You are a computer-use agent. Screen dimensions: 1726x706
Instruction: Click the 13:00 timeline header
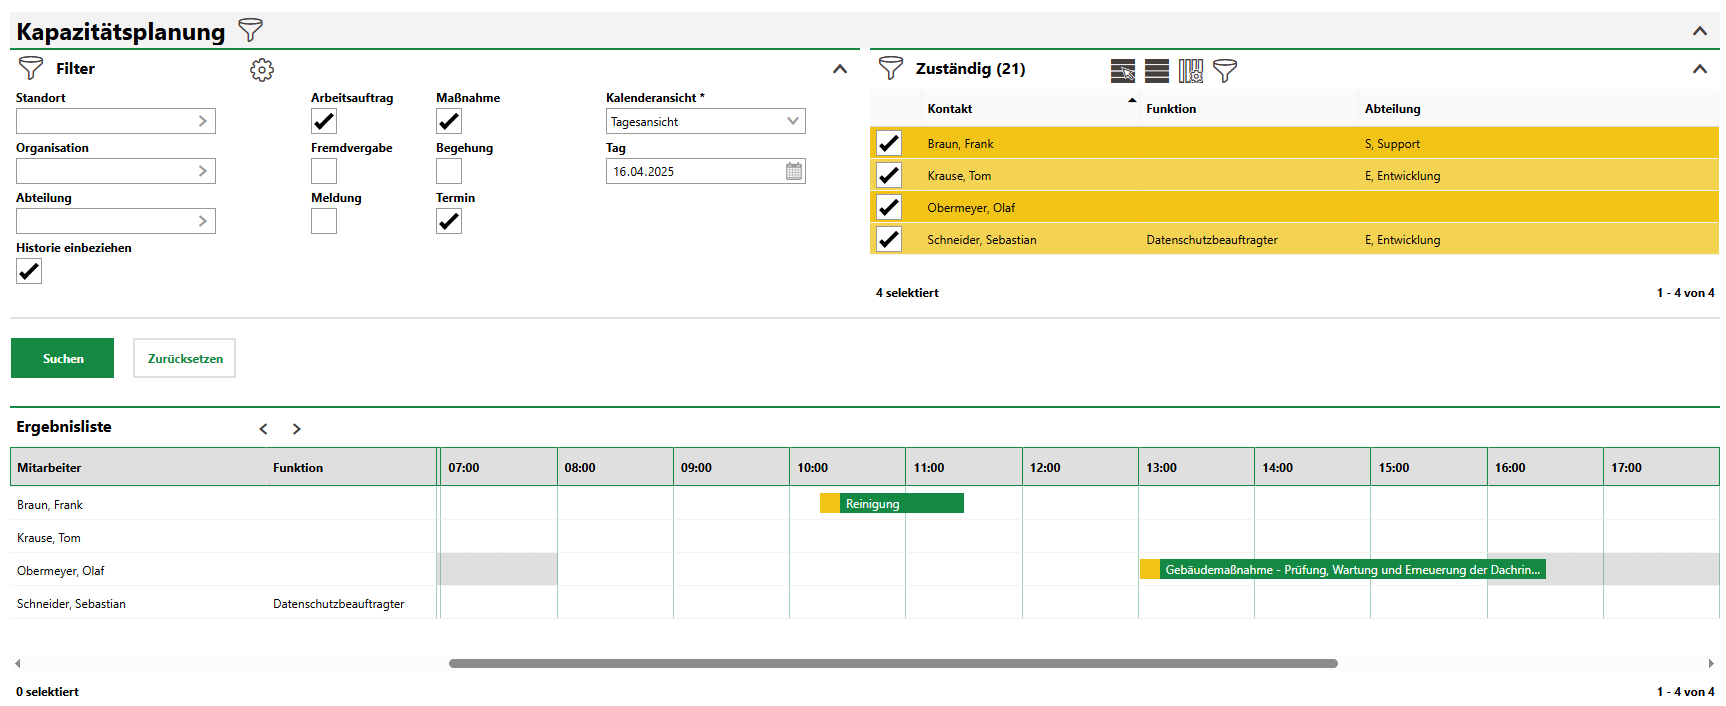point(1196,467)
